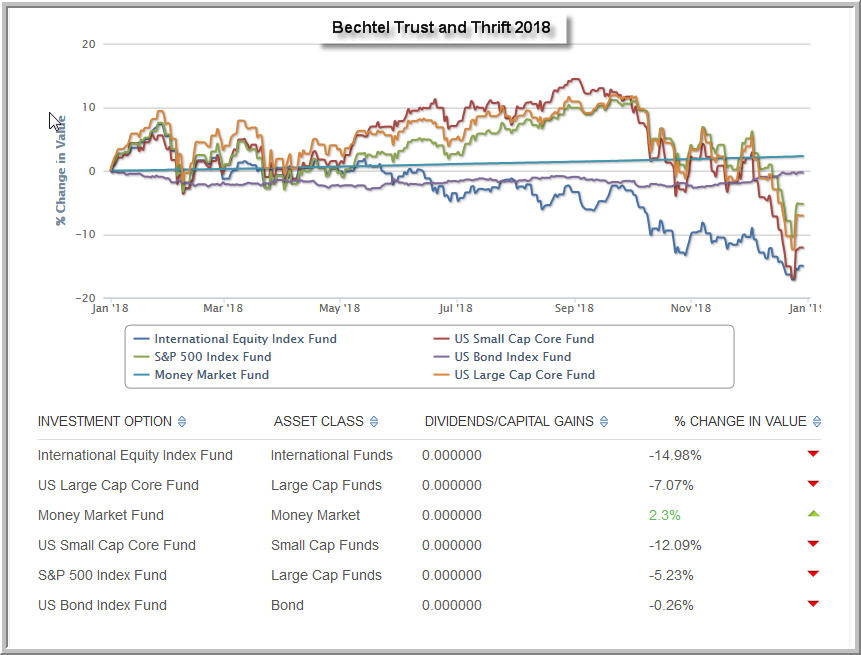Click the Bond asset class cell

click(x=287, y=605)
